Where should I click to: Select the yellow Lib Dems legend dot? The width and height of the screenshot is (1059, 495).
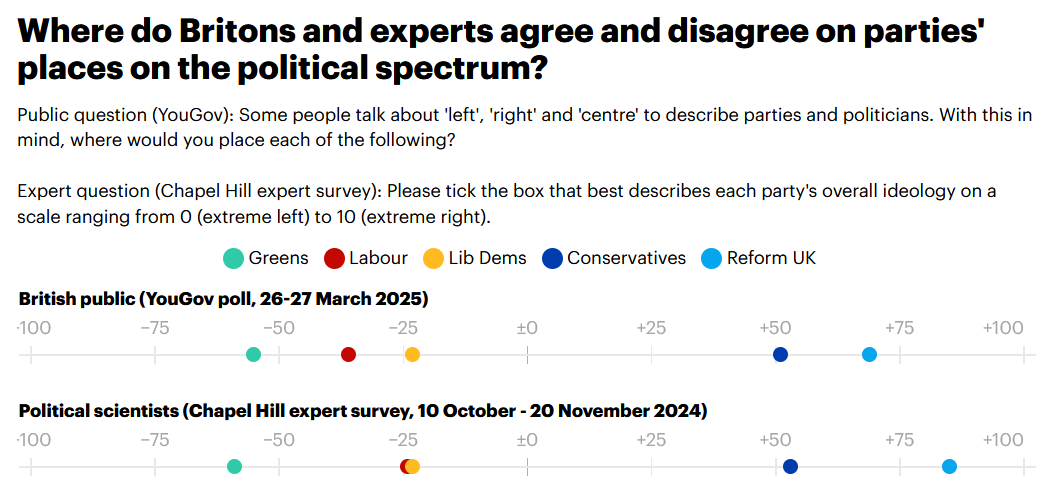(433, 258)
